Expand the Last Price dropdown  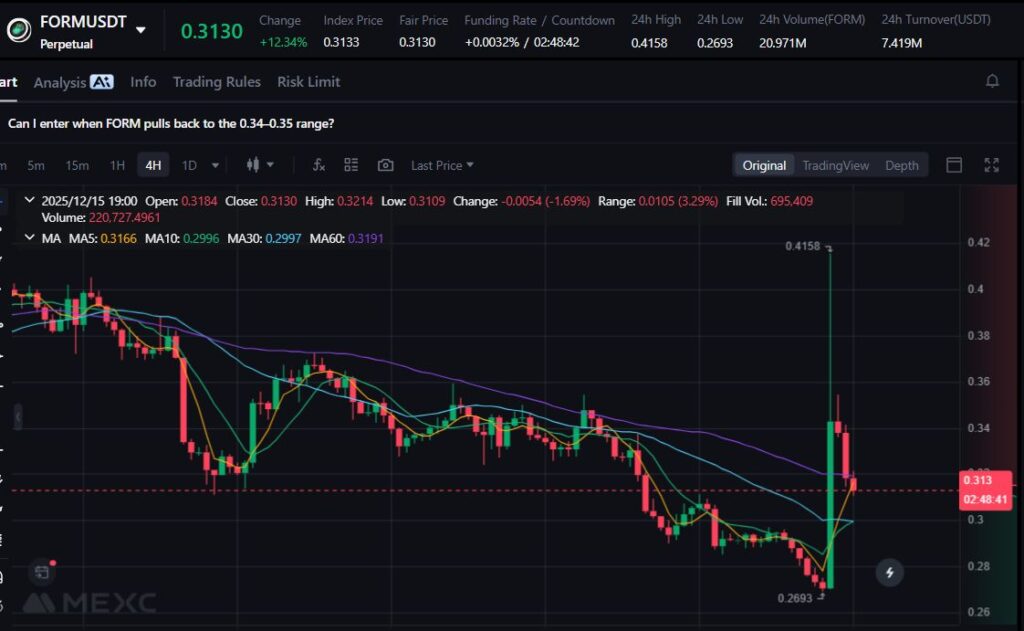[x=442, y=165]
